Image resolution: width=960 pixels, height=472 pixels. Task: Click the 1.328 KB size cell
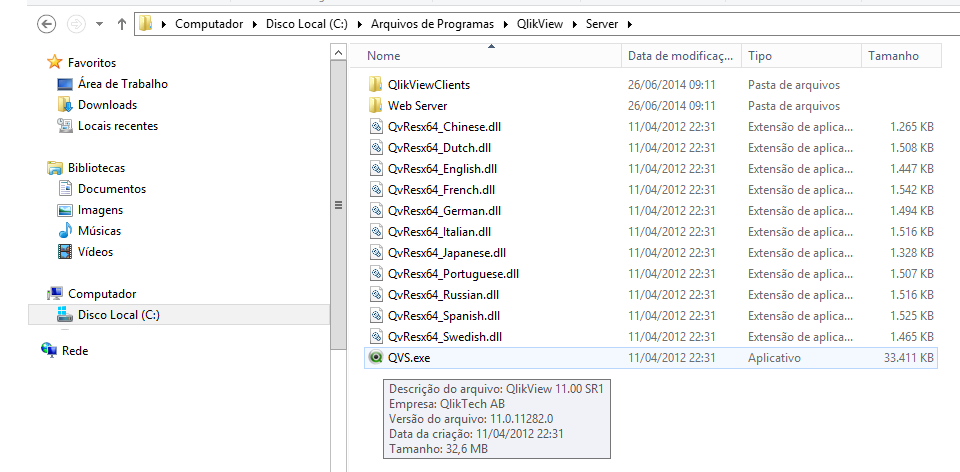click(912, 253)
